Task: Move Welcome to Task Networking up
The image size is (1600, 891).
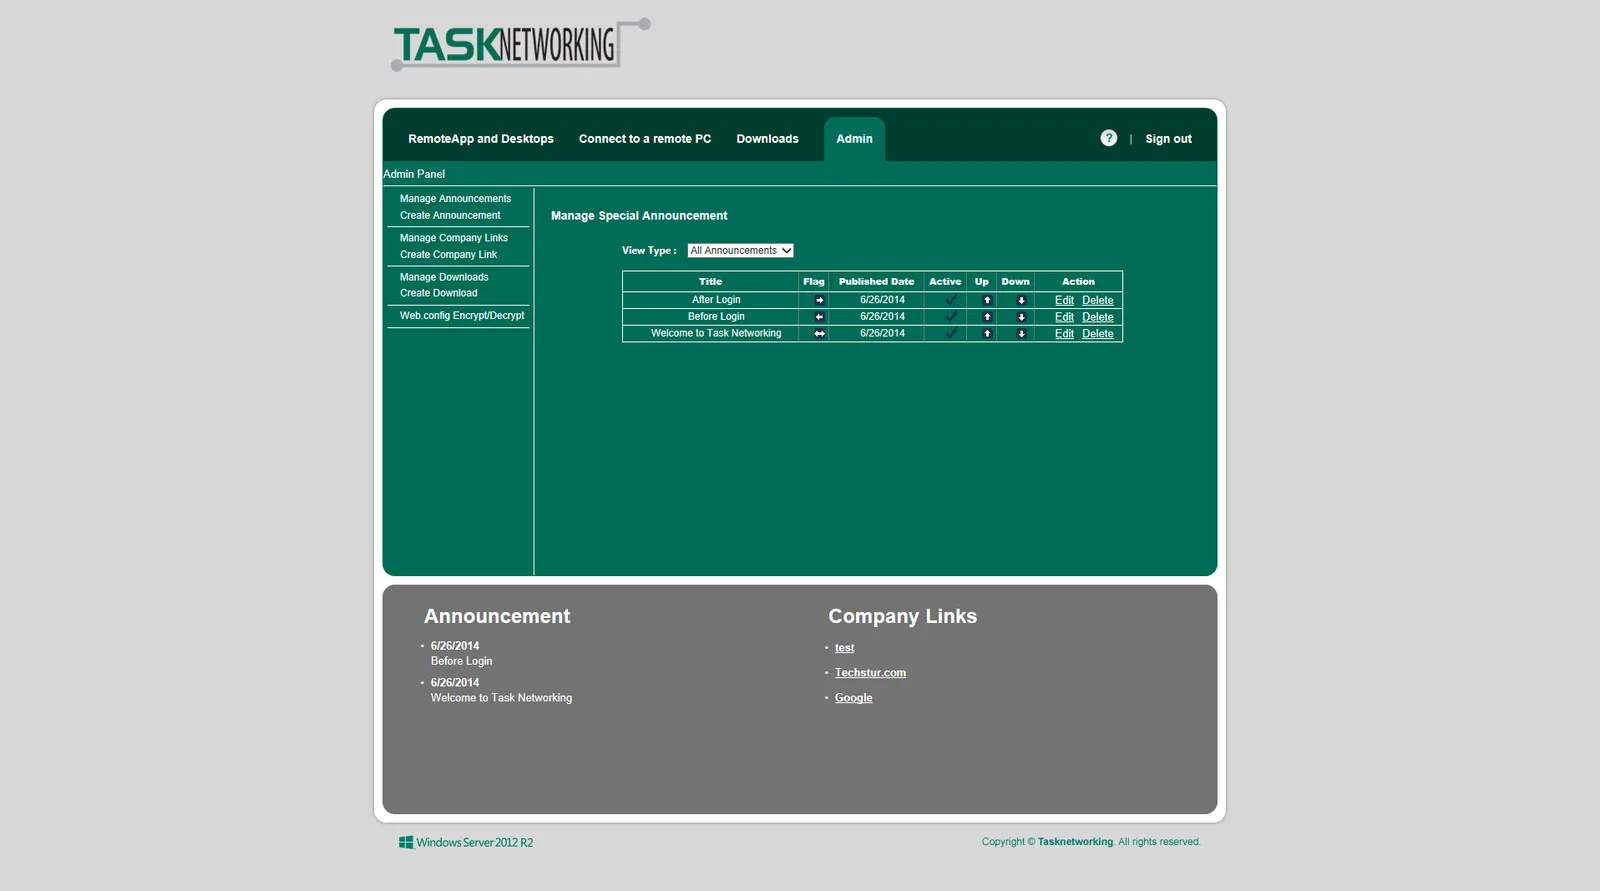Action: (x=987, y=334)
